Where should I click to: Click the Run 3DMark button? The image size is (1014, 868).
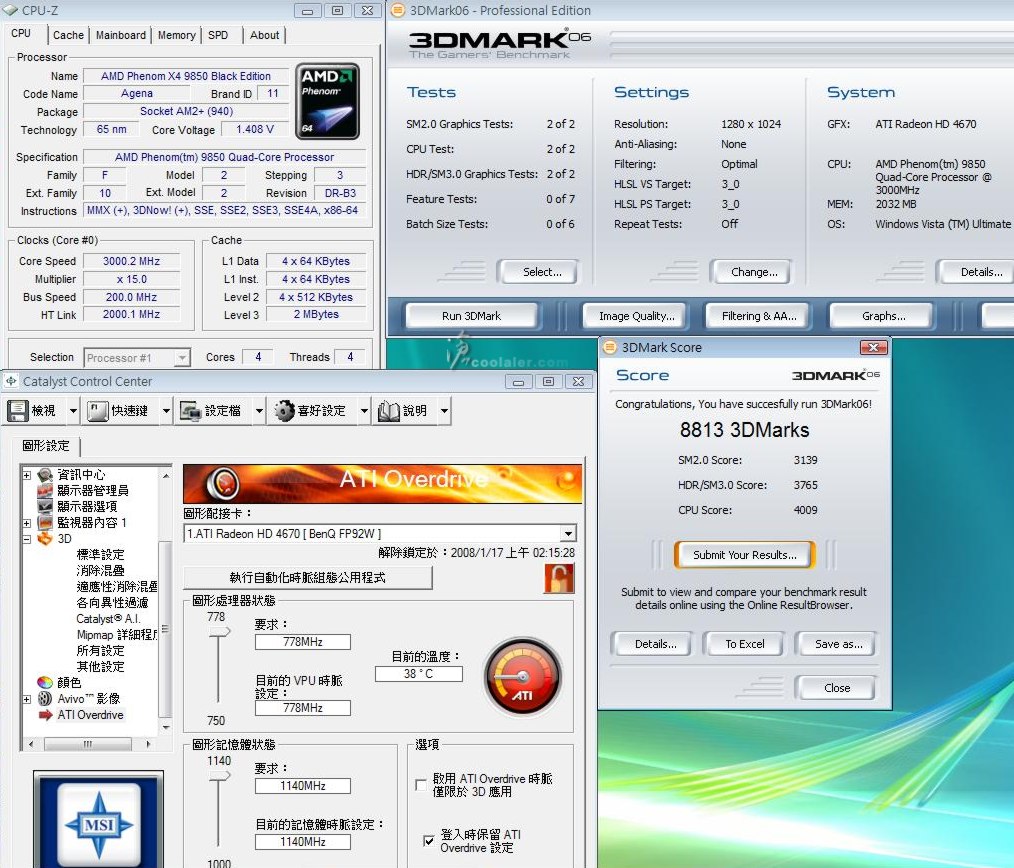(x=471, y=316)
